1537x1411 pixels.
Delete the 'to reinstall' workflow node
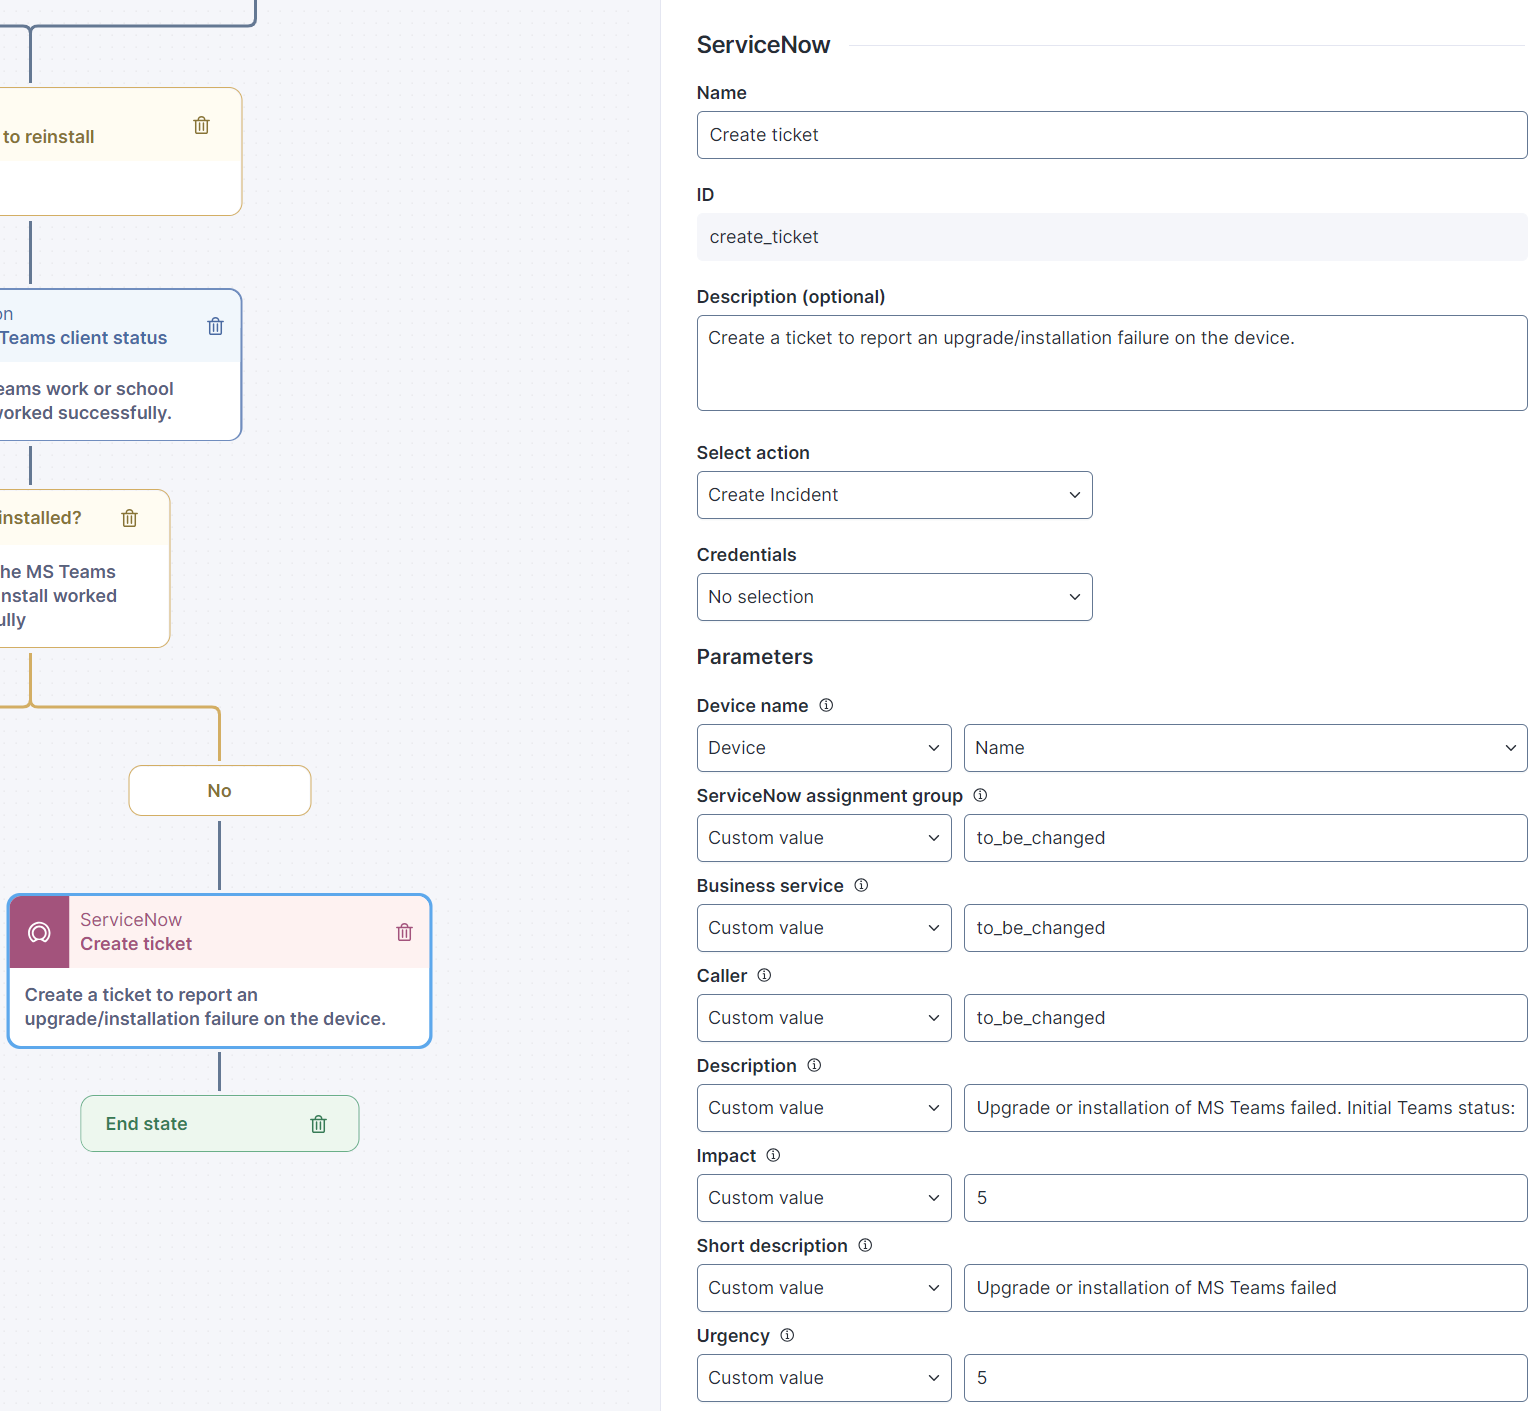click(201, 125)
